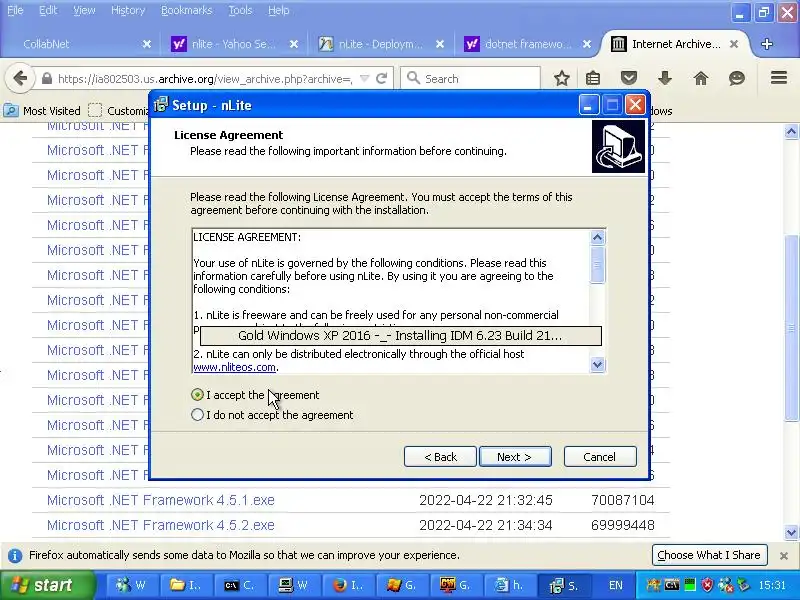Image resolution: width=800 pixels, height=600 pixels.
Task: Click file size 69999448 cell
Action: [x=622, y=525]
